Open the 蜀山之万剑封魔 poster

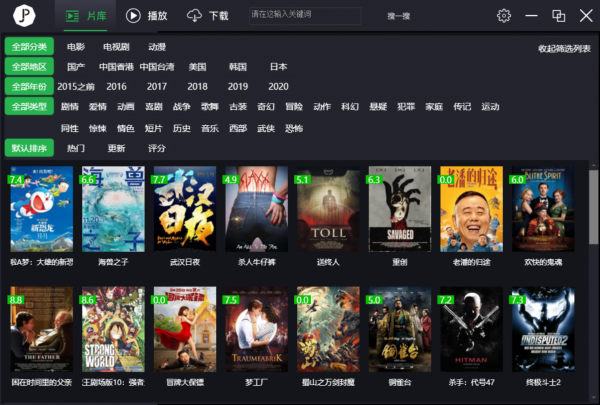click(328, 329)
